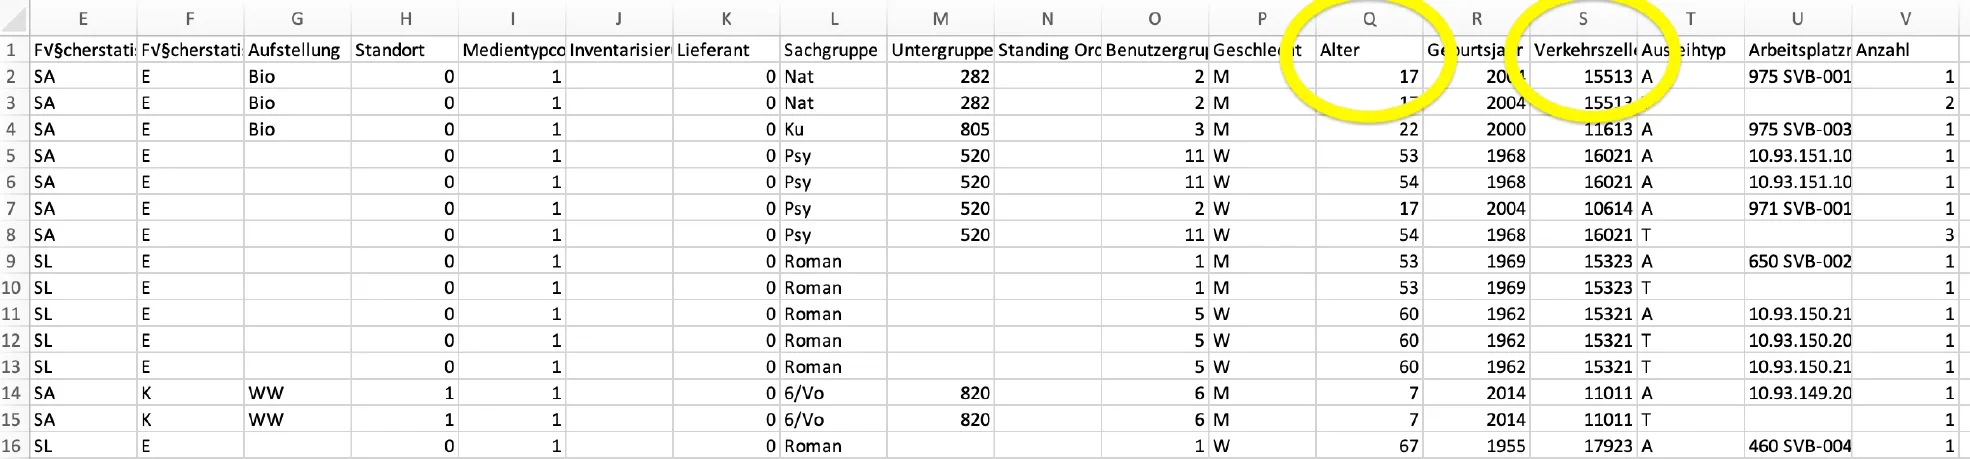Click the 'Lieferant' header cell
1970x459 pixels.
(x=726, y=50)
